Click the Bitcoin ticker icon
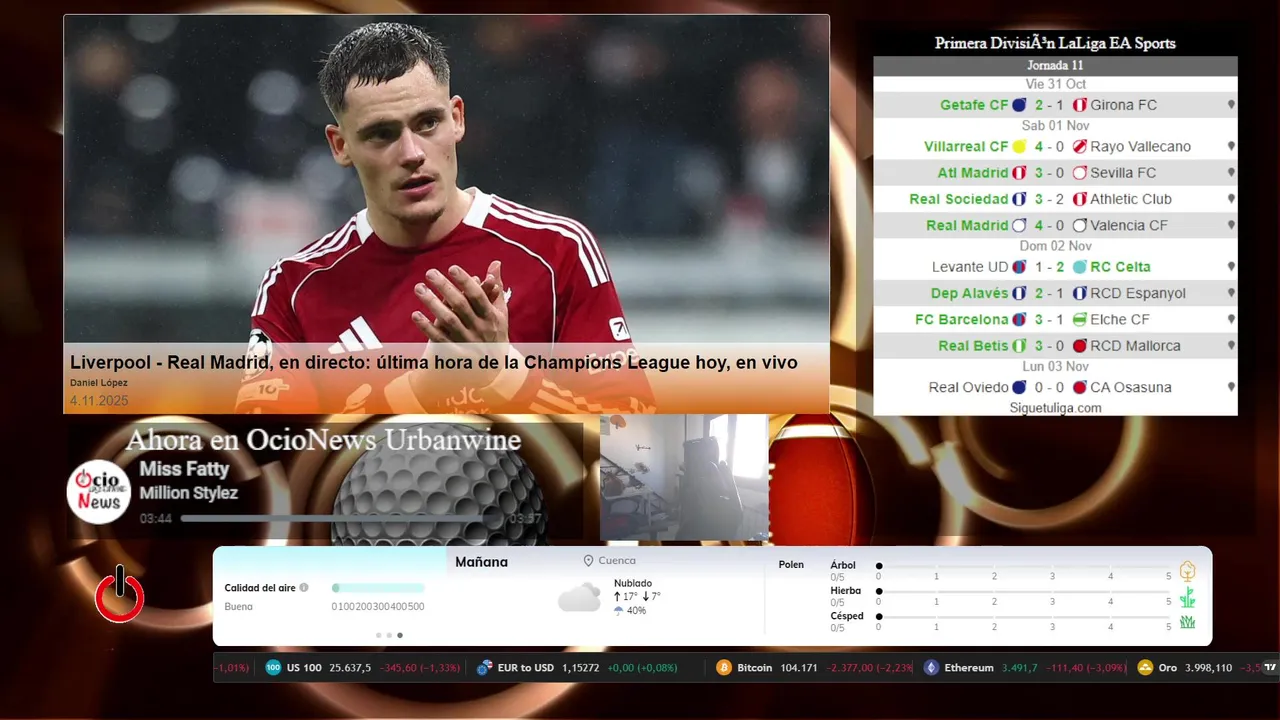Image resolution: width=1280 pixels, height=720 pixels. pyautogui.click(x=724, y=668)
